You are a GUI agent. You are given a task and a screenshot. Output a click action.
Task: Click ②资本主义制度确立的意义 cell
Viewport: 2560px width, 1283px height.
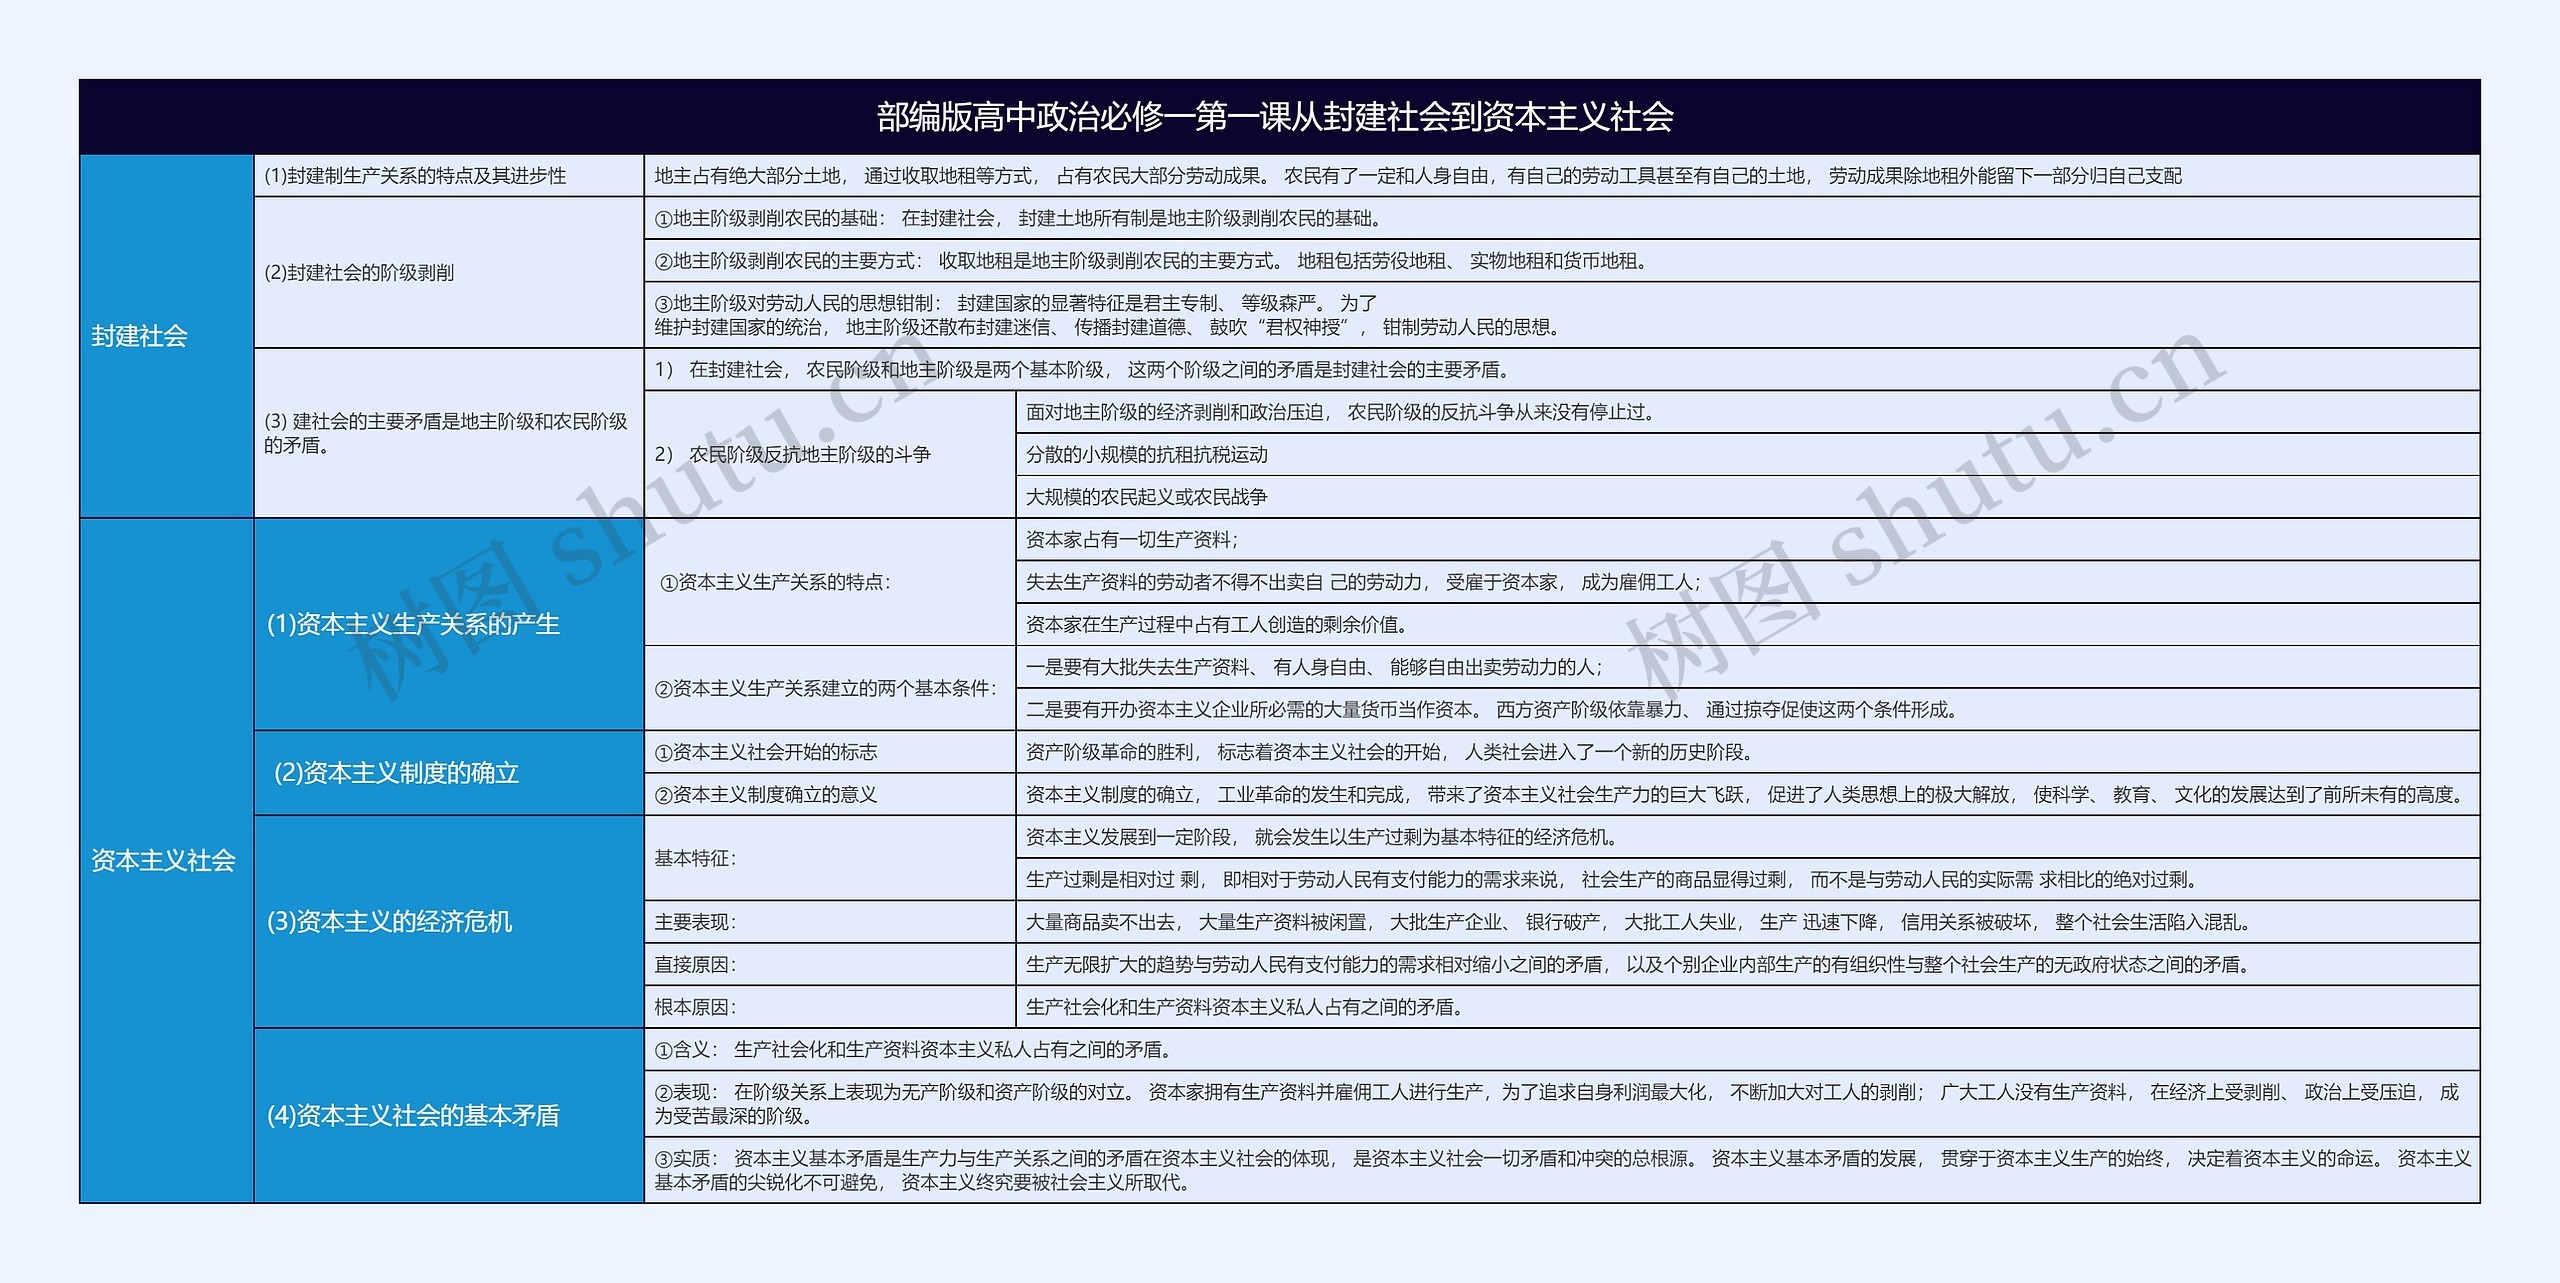830,795
